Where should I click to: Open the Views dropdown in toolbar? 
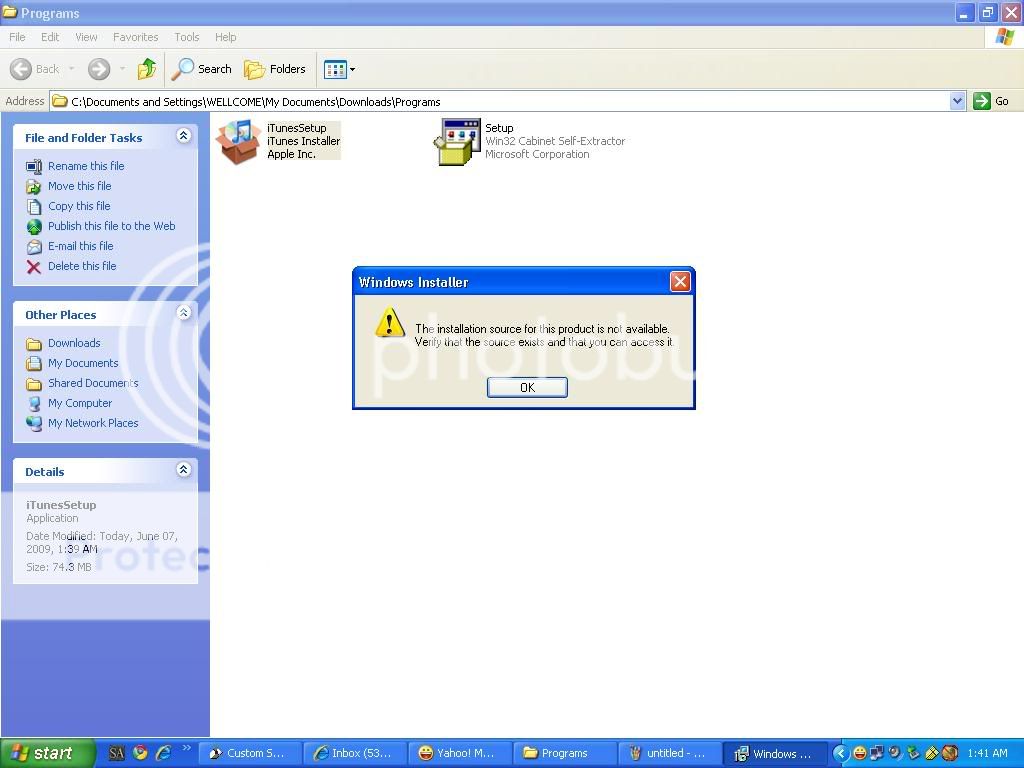340,69
